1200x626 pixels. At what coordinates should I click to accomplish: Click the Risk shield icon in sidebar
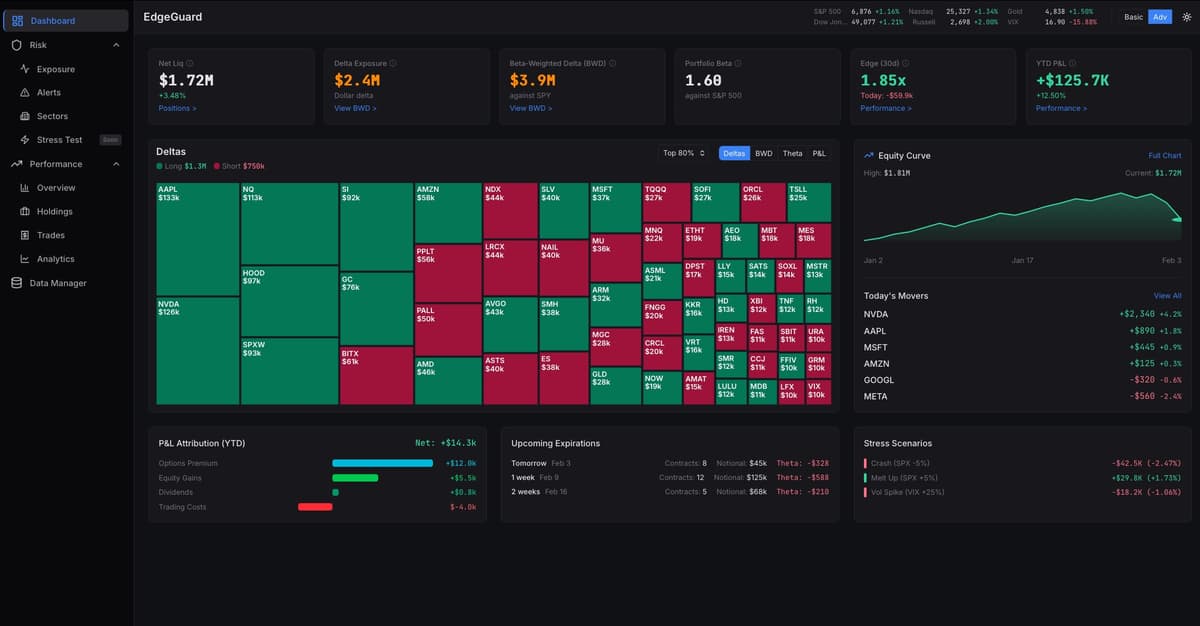pos(14,44)
